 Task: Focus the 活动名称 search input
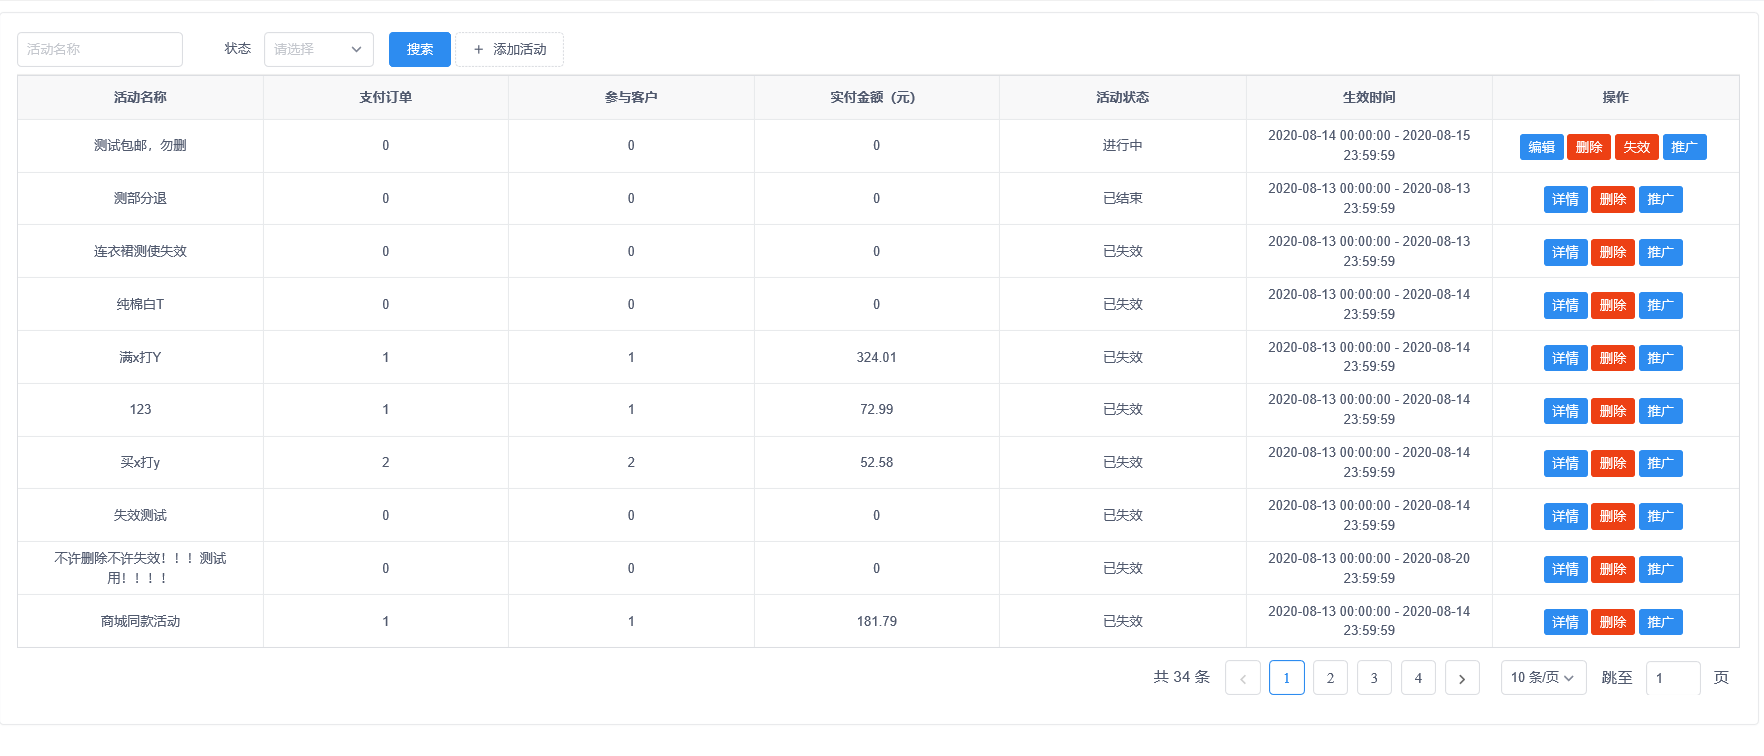tap(100, 49)
